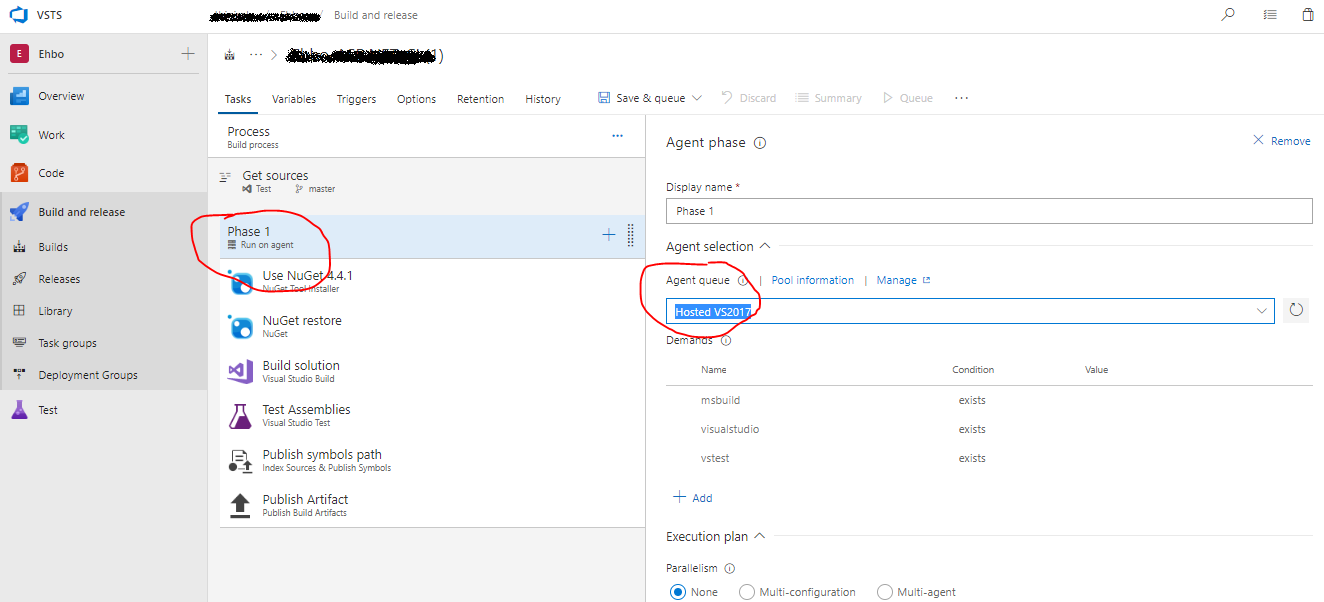The image size is (1324, 602).
Task: Click the visualstudio demand row
Action: click(x=989, y=429)
